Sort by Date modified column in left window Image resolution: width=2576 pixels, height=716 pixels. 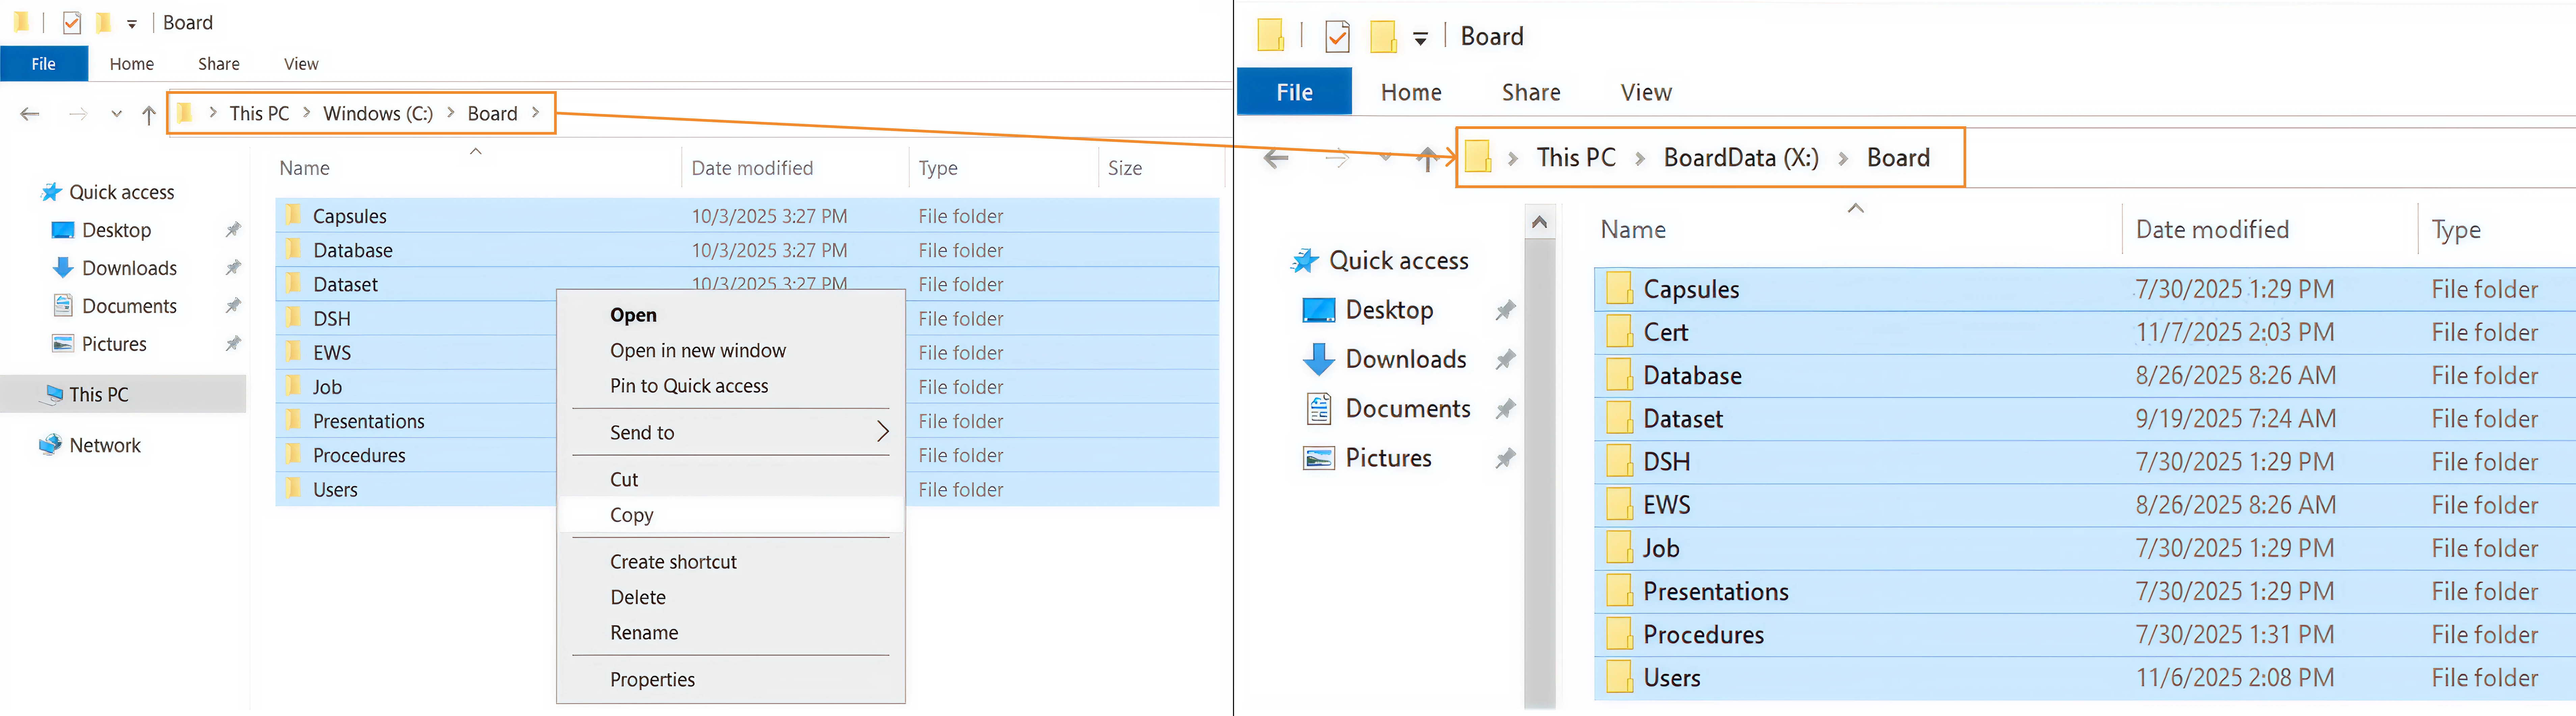click(752, 168)
